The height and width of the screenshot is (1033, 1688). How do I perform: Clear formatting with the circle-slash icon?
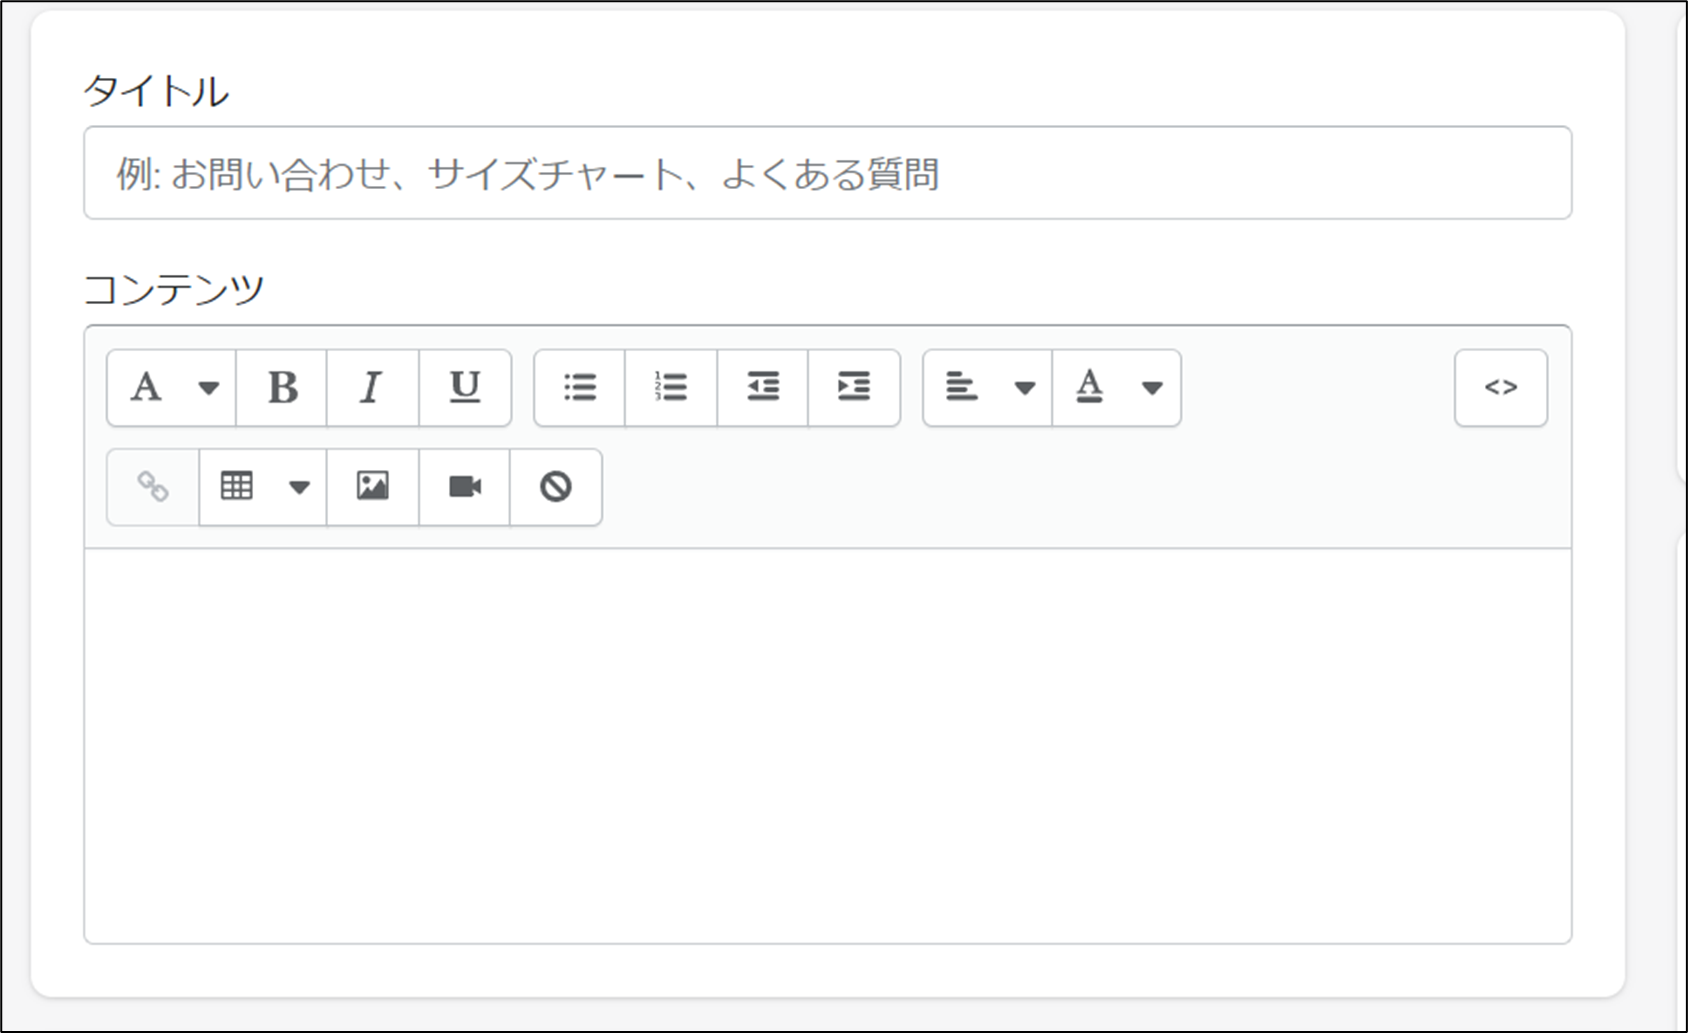[x=556, y=487]
